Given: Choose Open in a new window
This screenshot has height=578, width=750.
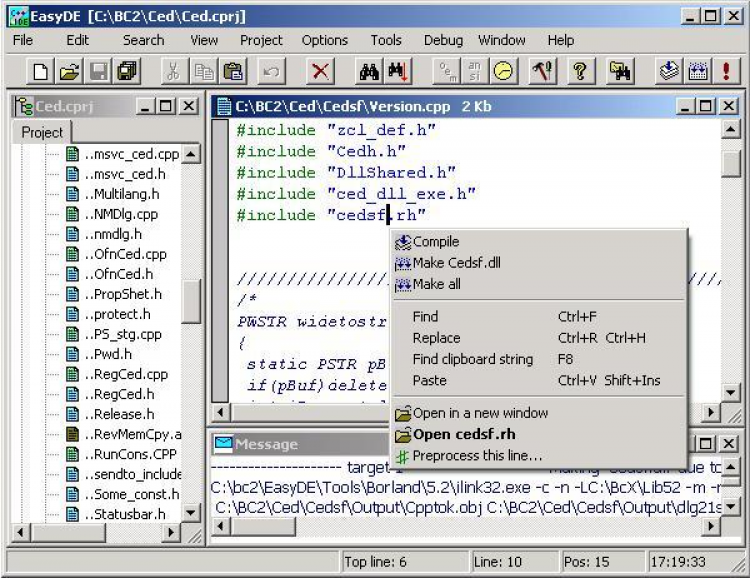Looking at the screenshot, I should [x=540, y=413].
